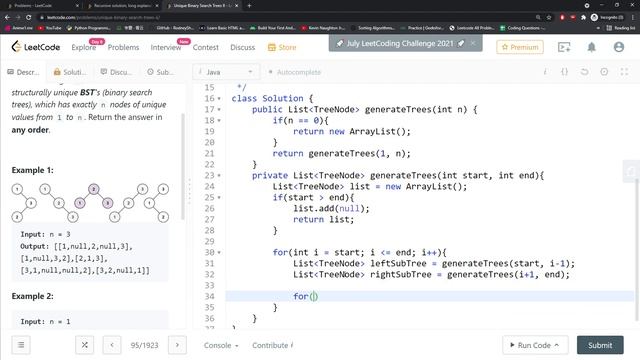Open Discuss in the top nav bar
This screenshot has width=640, height=360.
(x=242, y=47)
